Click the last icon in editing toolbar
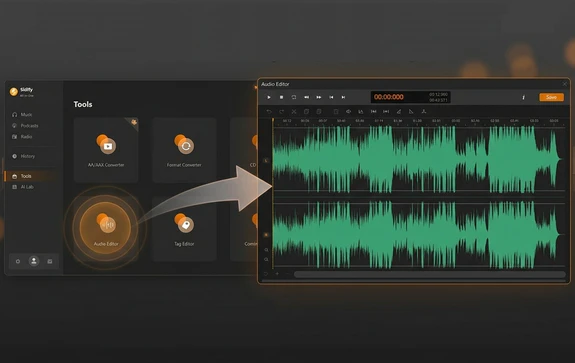Screen dimensions: 575x363 [x=424, y=111]
